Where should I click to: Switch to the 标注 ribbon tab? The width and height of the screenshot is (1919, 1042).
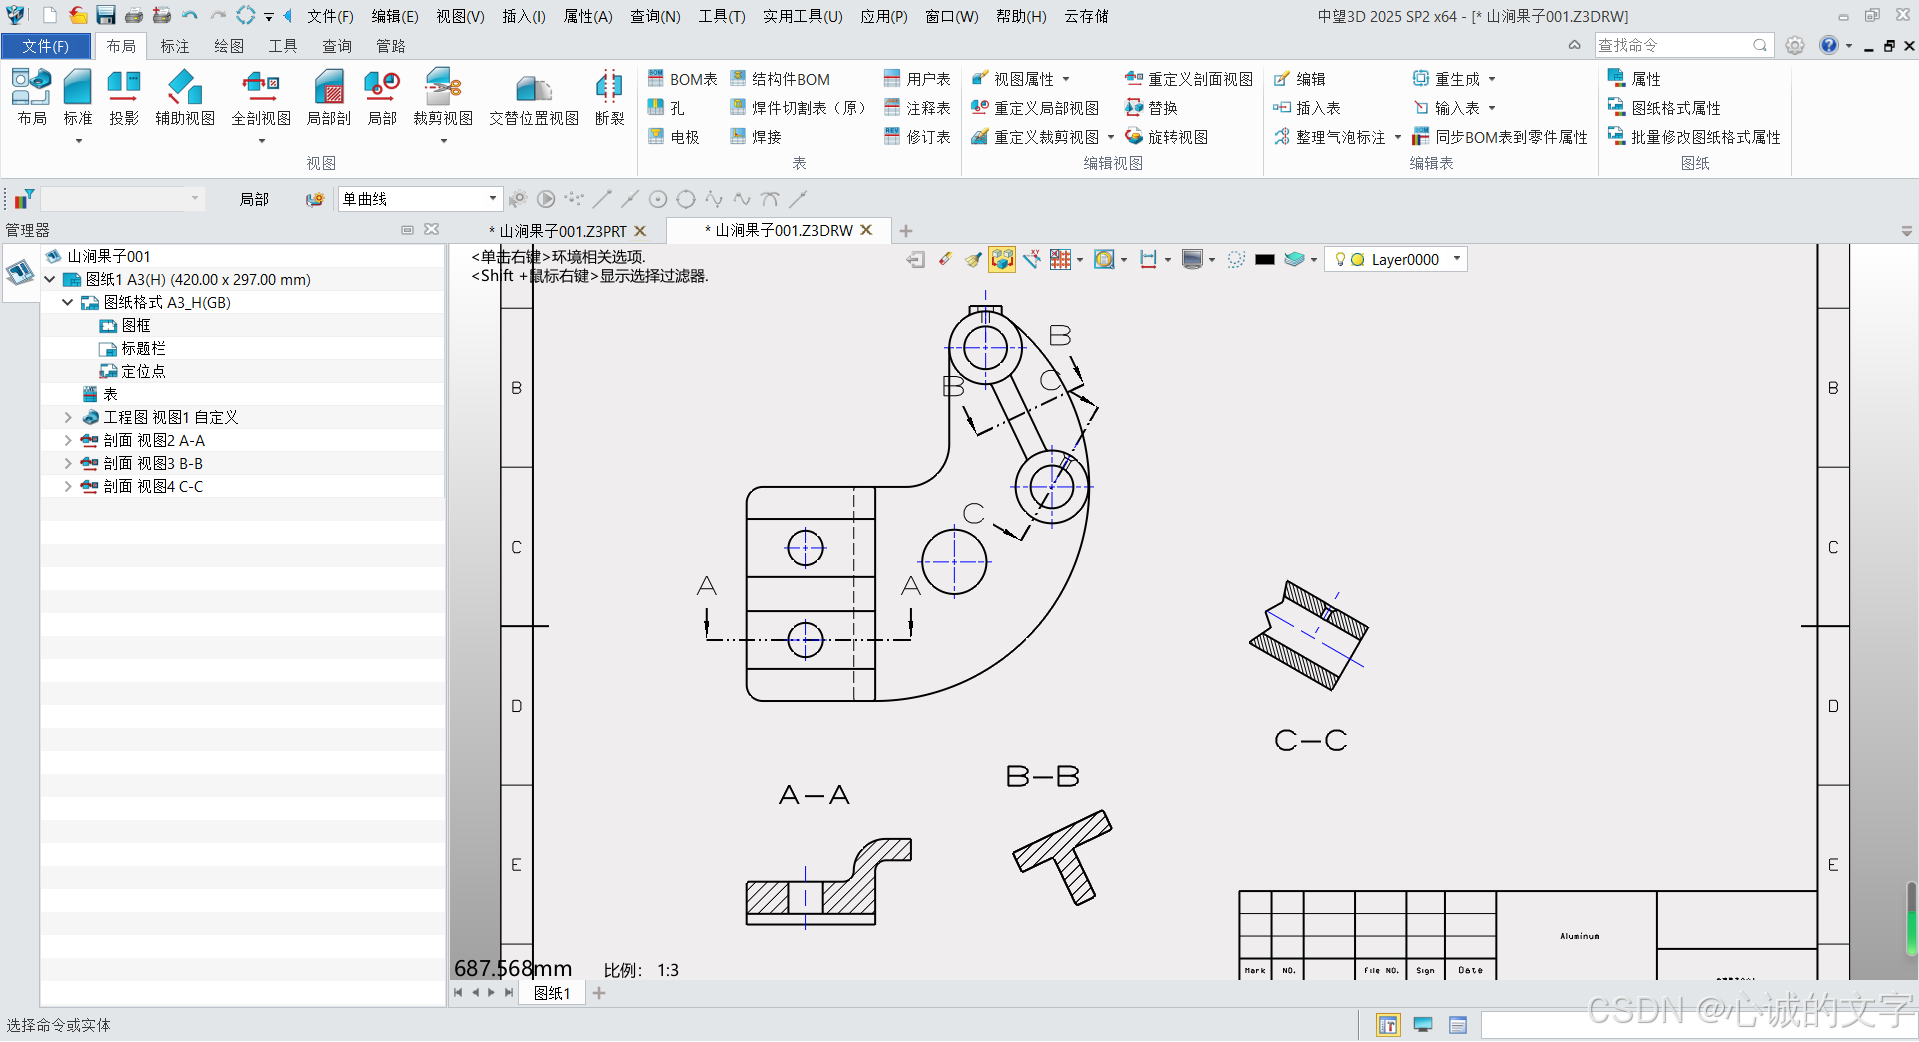175,46
